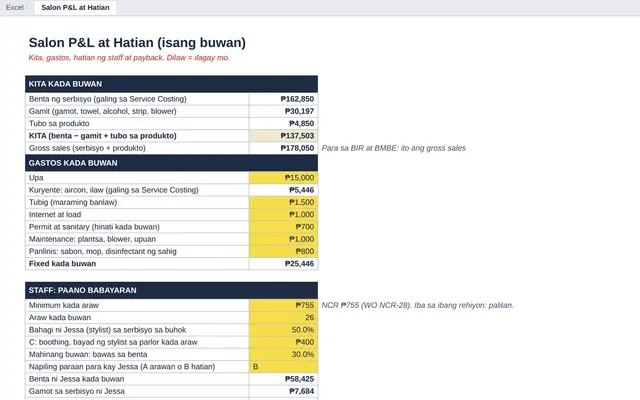The image size is (640, 400).
Task: Click the Napiling paraan para kay Jessa label
Action: pos(137,367)
